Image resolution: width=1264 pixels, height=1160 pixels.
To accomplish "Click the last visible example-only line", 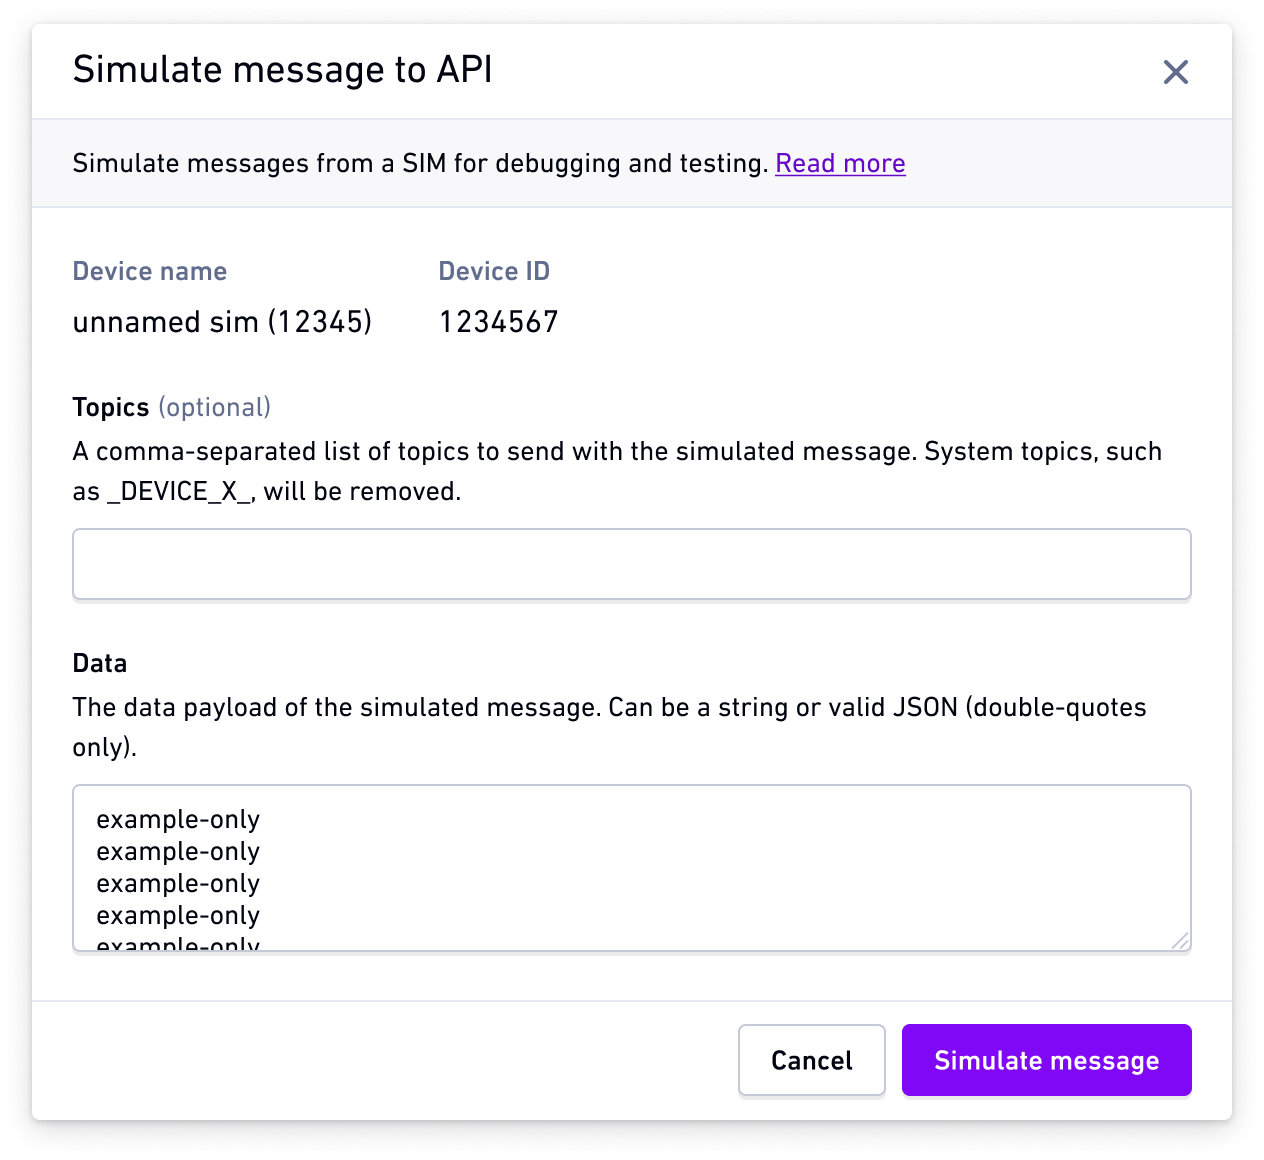I will point(177,941).
